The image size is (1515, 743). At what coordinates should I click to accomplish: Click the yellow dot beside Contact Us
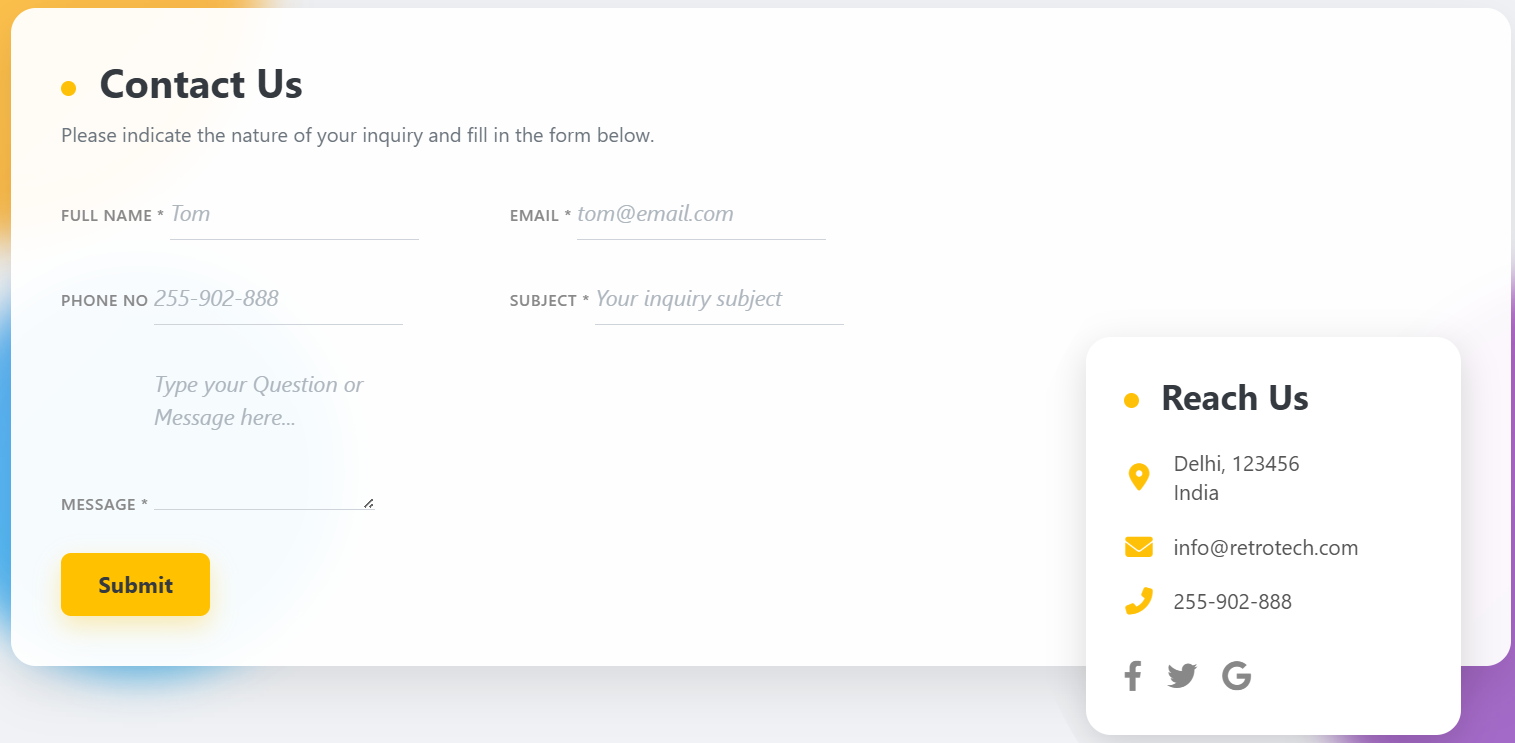tap(68, 88)
